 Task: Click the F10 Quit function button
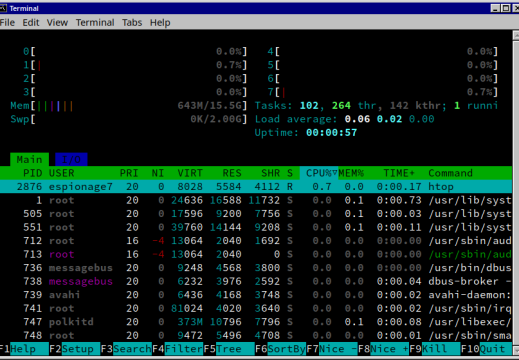tap(486, 349)
